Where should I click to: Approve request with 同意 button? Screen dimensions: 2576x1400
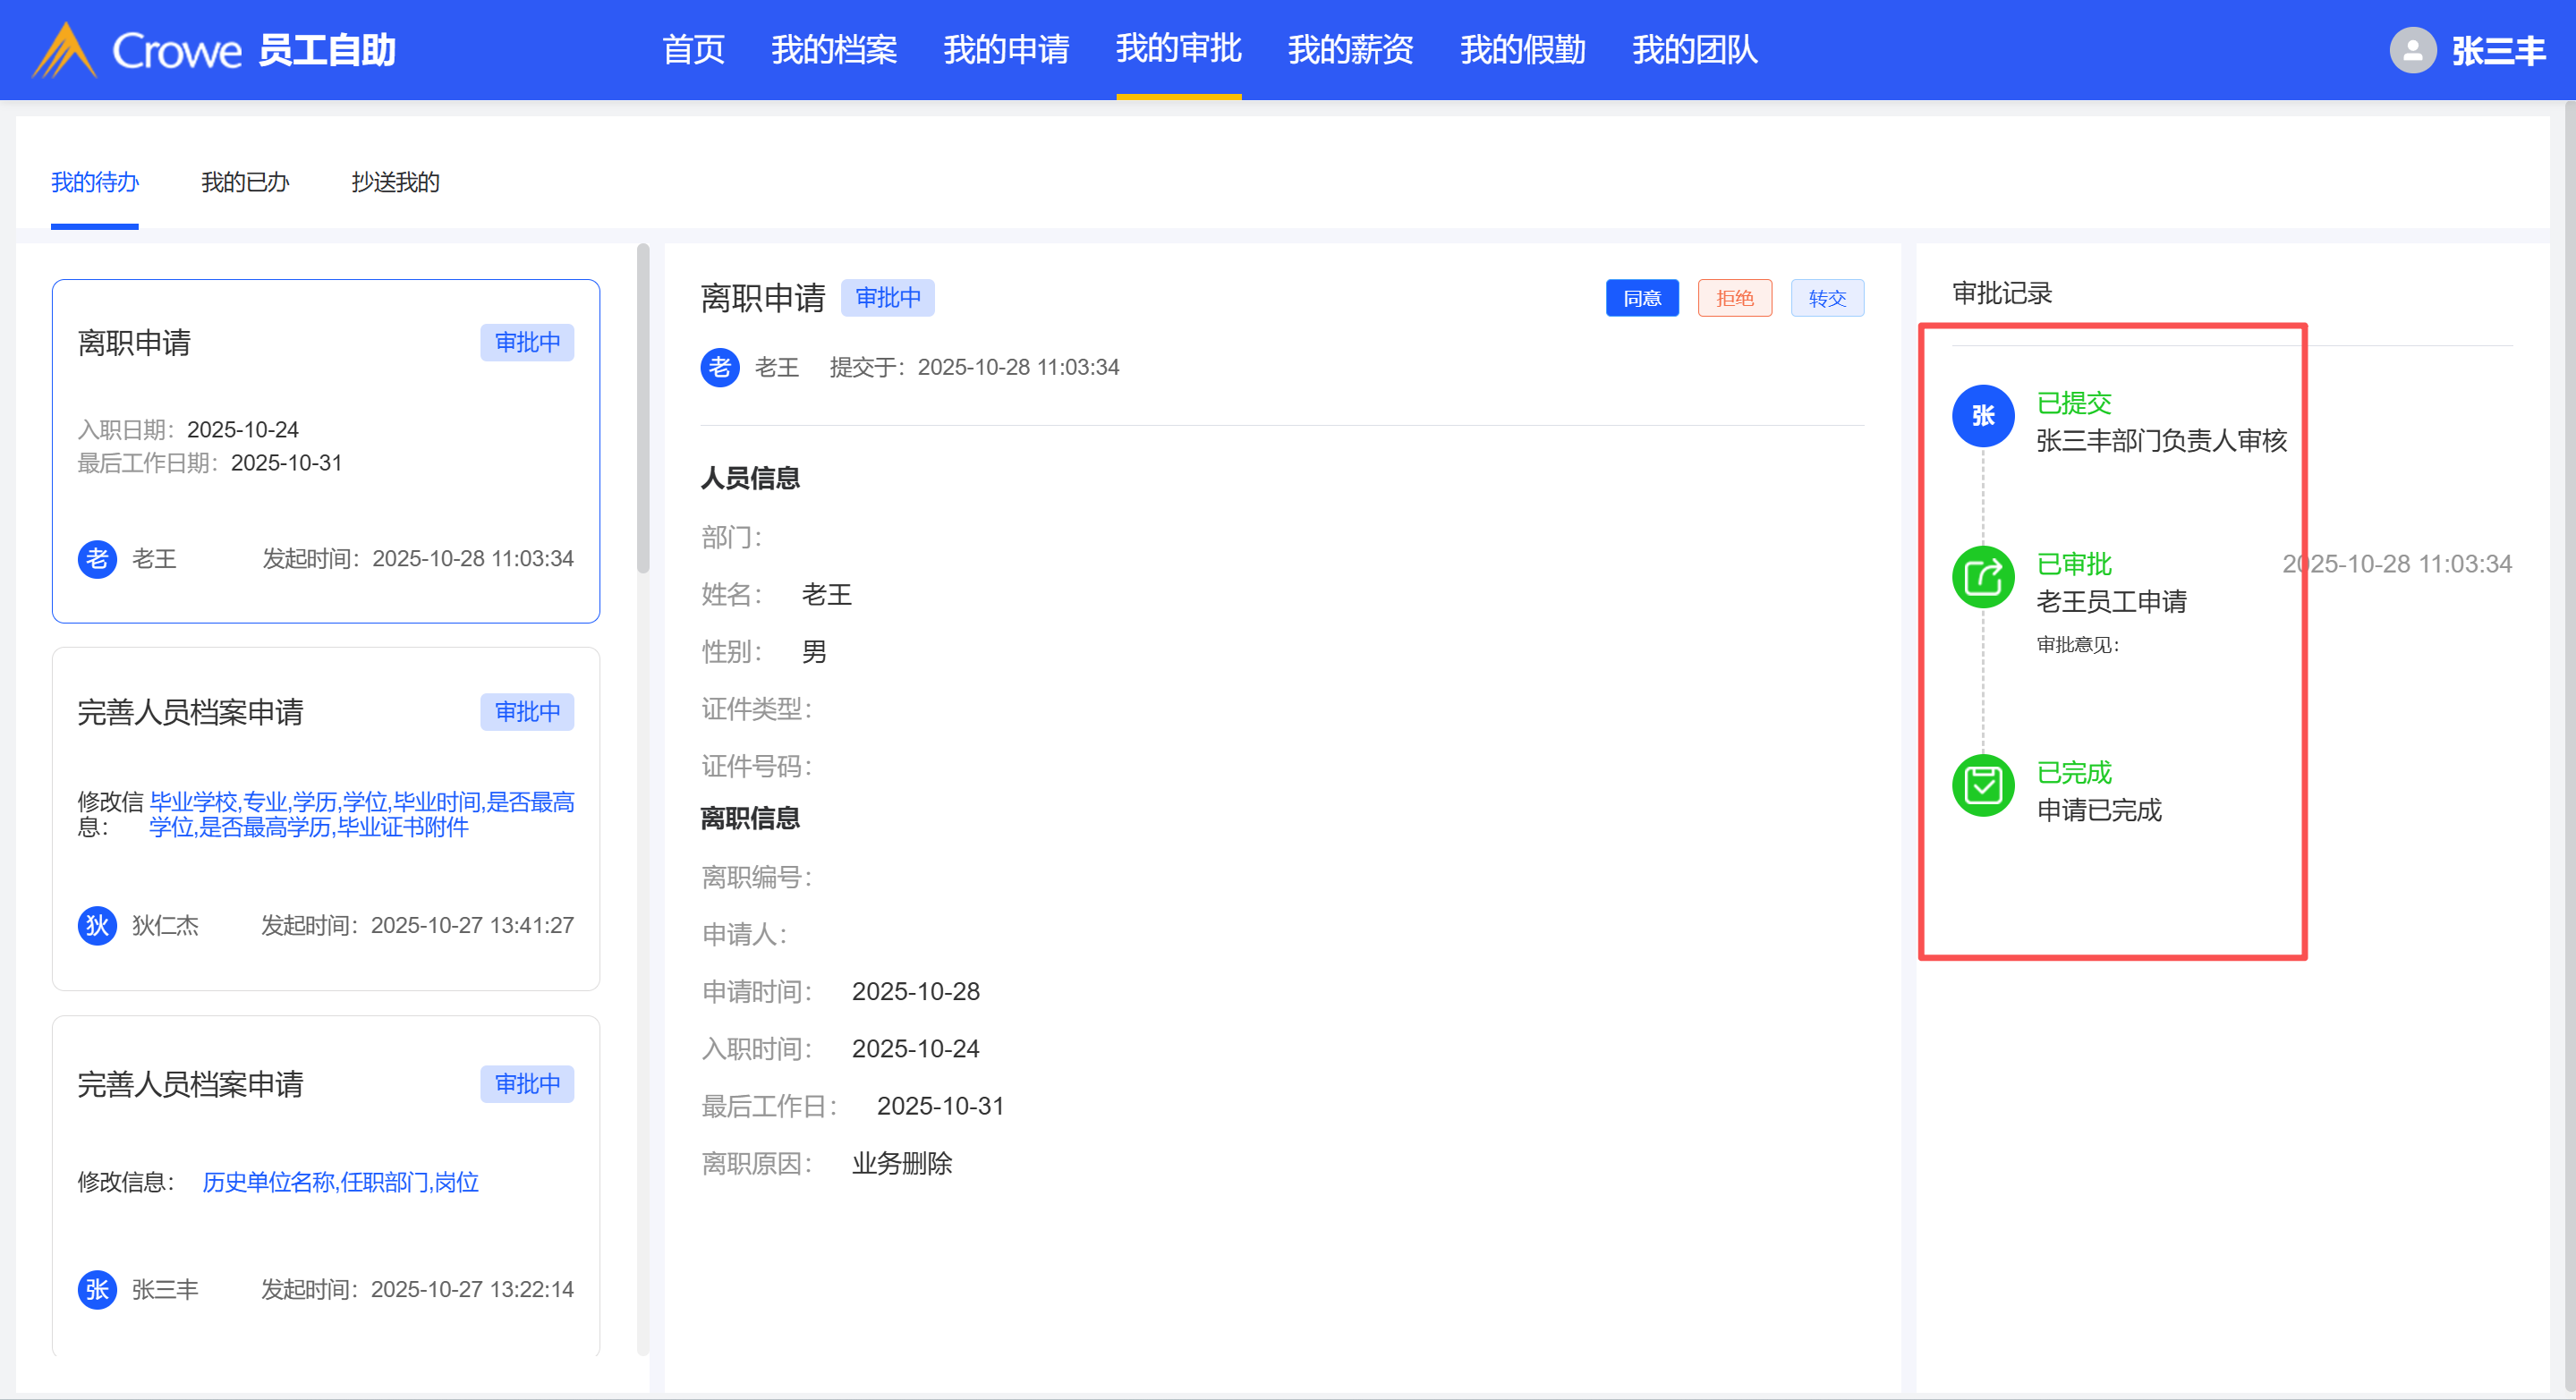point(1641,298)
